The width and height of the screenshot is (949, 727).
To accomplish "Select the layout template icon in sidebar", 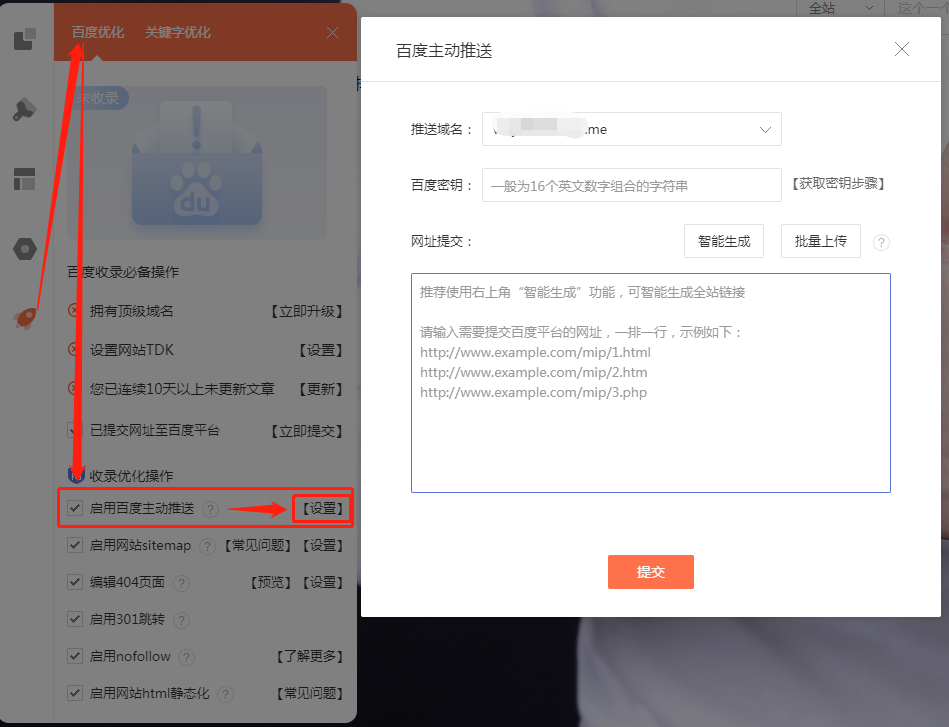I will [25, 180].
